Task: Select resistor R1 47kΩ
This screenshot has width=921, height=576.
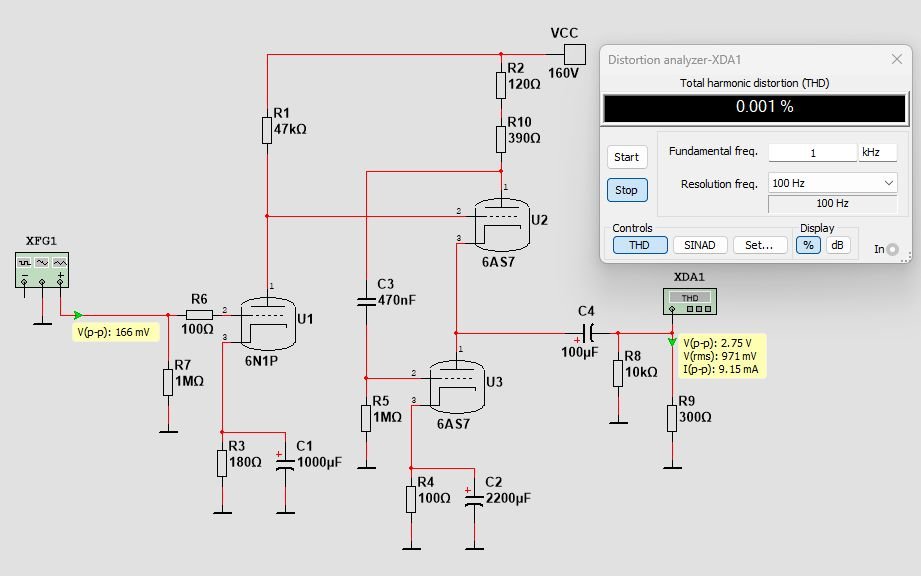Action: coord(267,130)
